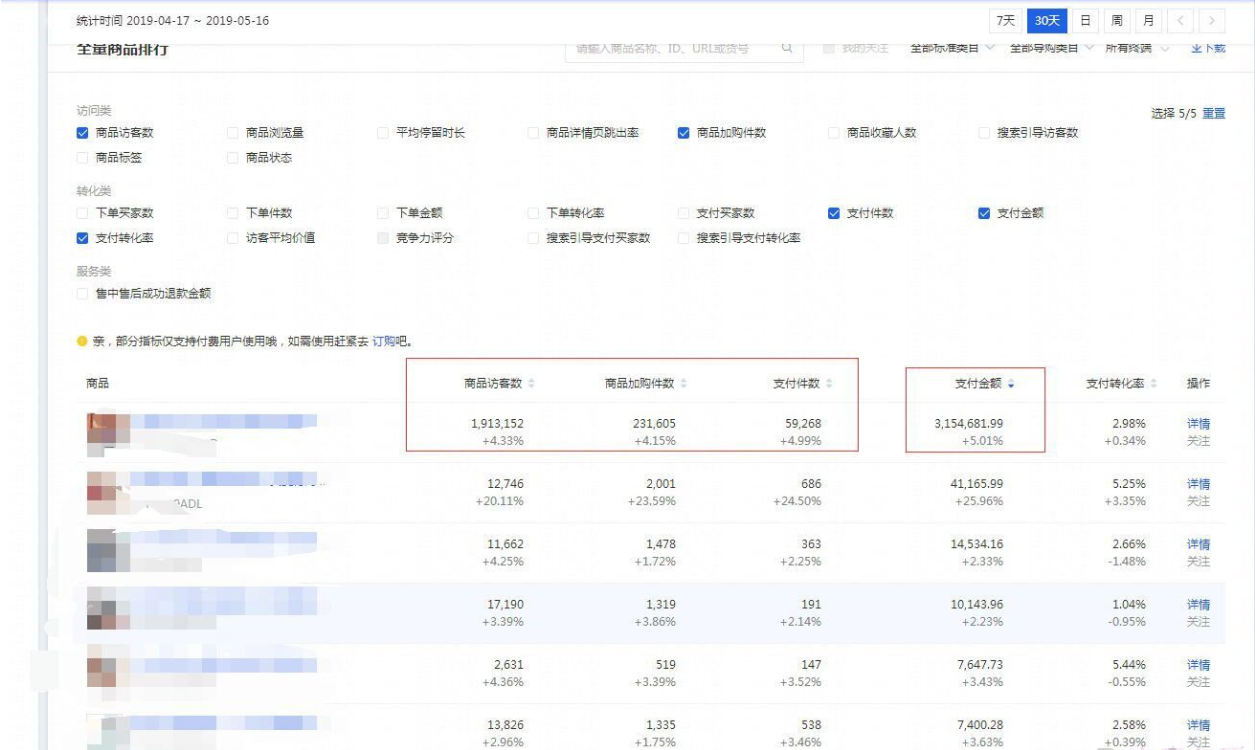The width and height of the screenshot is (1255, 750).
Task: Open 详情 for the 3,154,681.99 row
Action: pyautogui.click(x=1198, y=424)
